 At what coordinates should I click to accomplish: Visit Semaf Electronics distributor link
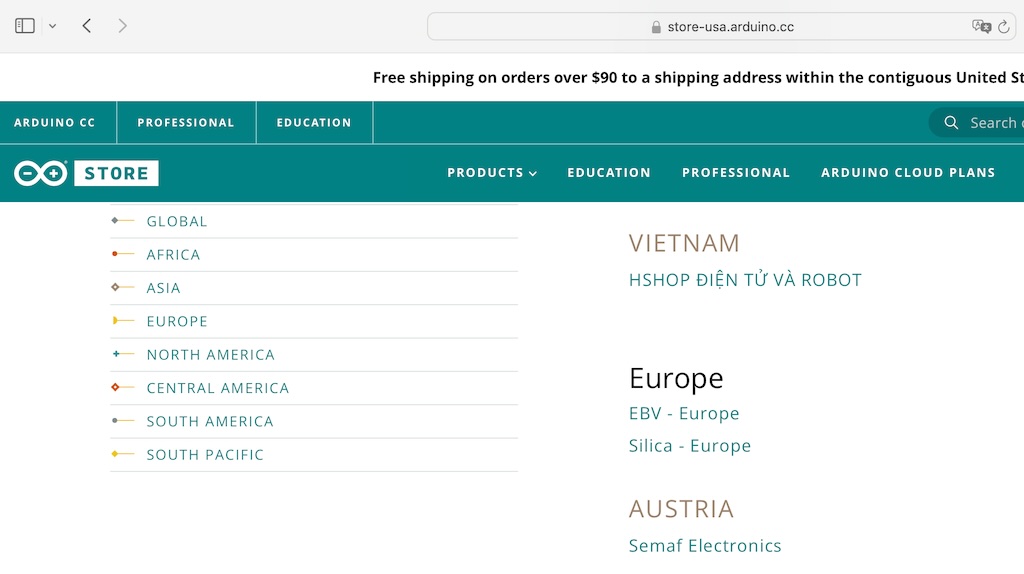point(705,546)
